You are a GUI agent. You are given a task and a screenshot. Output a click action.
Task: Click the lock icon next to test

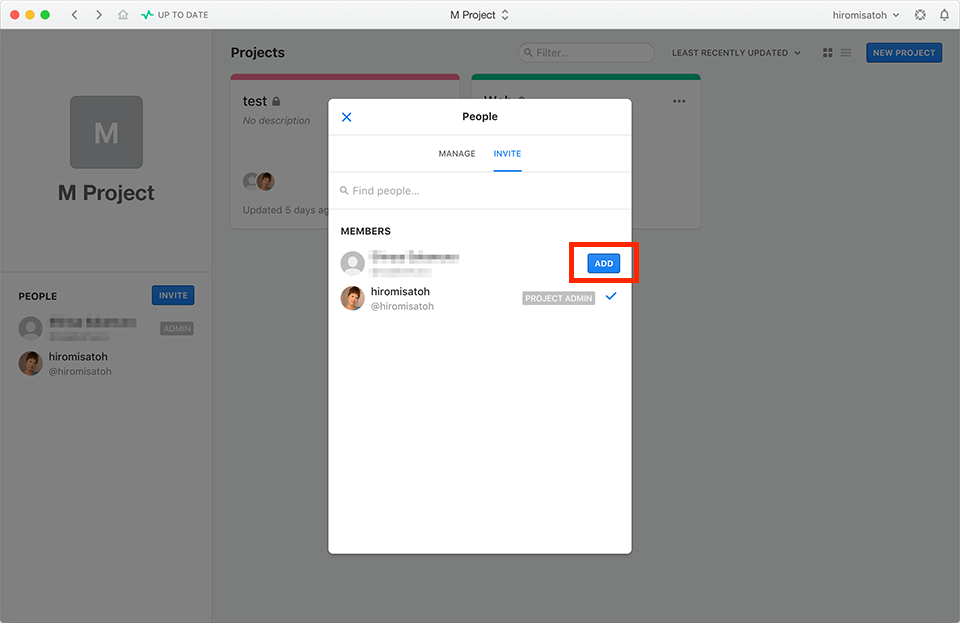276,102
